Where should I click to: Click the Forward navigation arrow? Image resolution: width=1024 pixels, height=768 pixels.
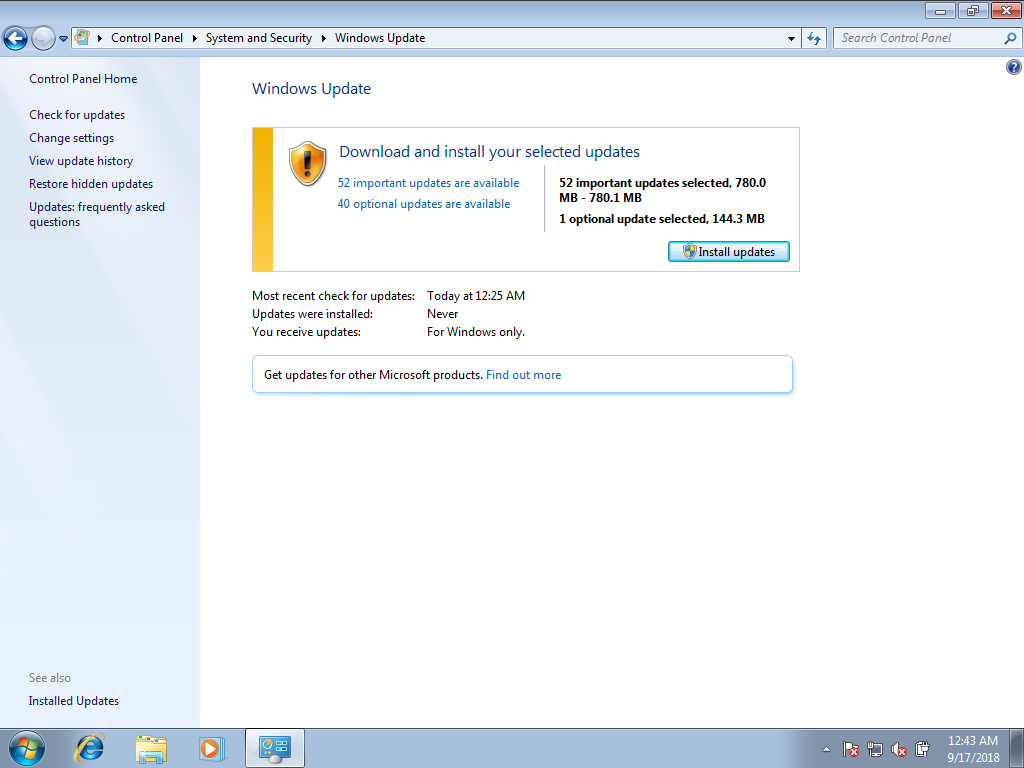[x=43, y=39]
